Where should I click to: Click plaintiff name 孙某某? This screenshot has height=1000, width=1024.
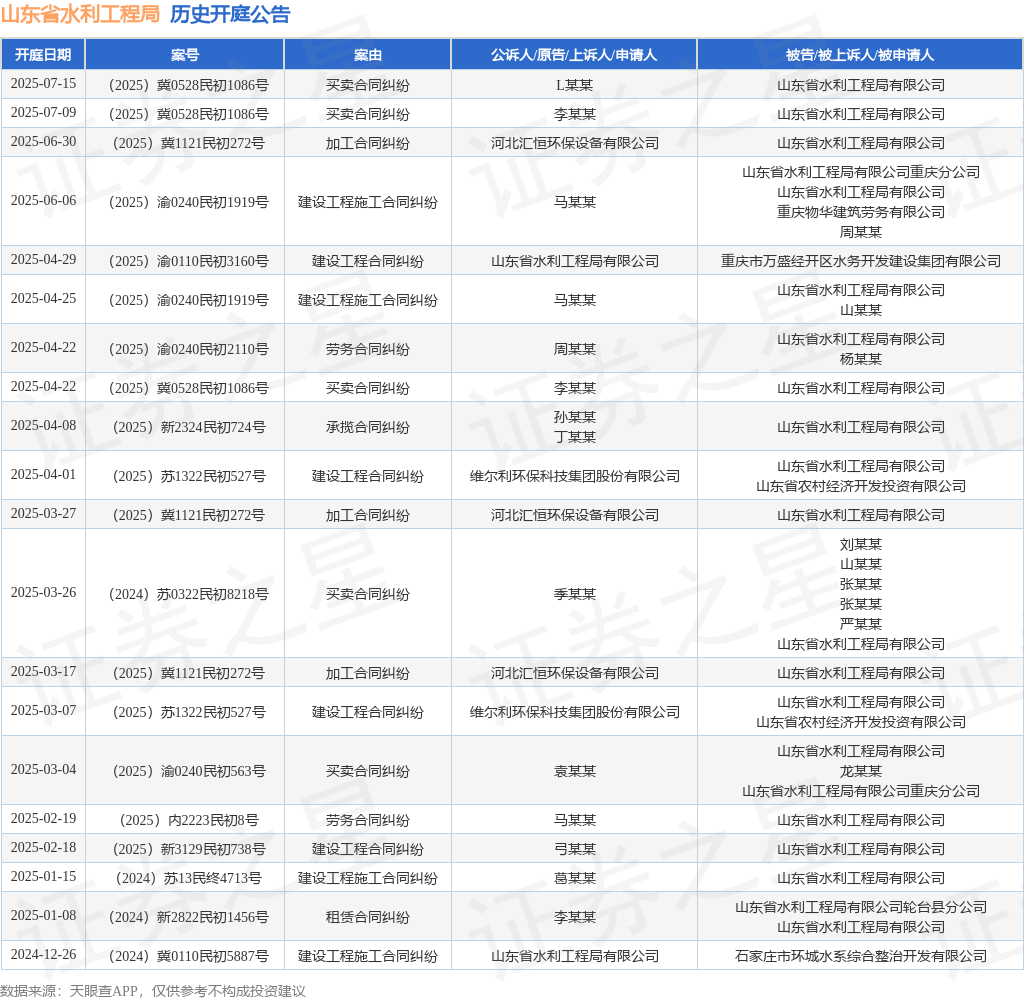pos(575,417)
